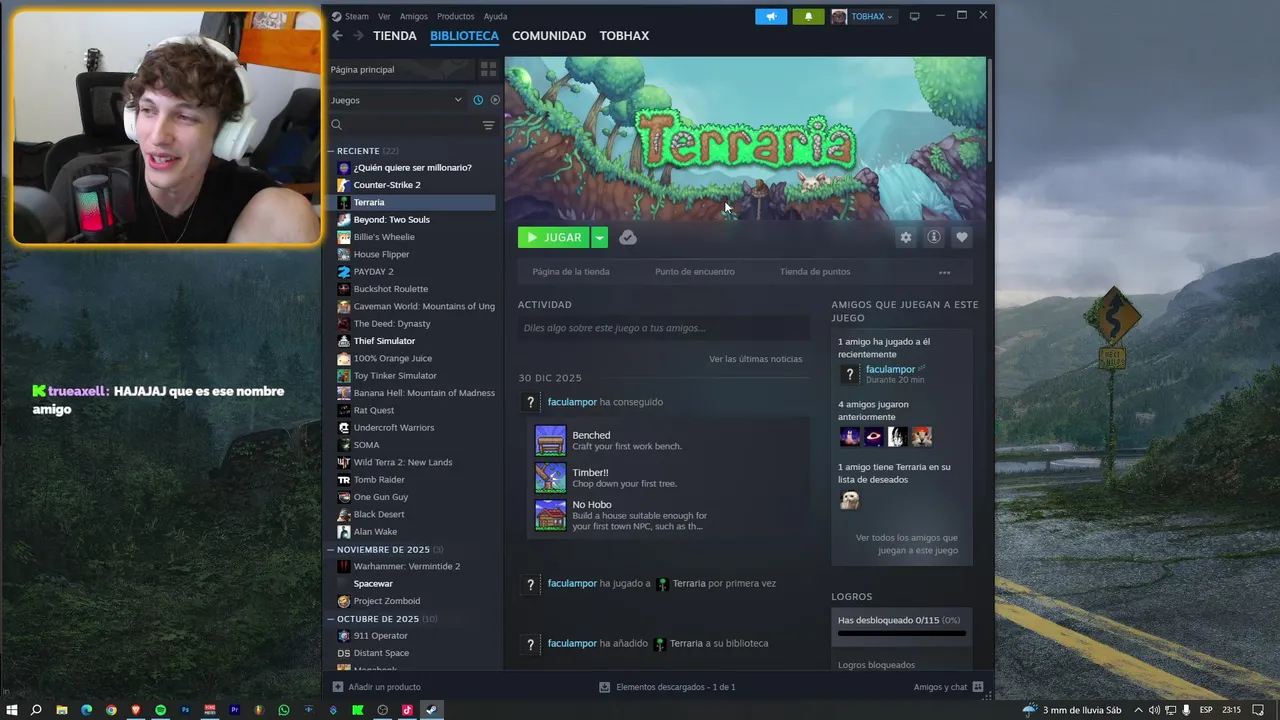The width and height of the screenshot is (1280, 720).
Task: Click the activity post input field
Action: (664, 328)
